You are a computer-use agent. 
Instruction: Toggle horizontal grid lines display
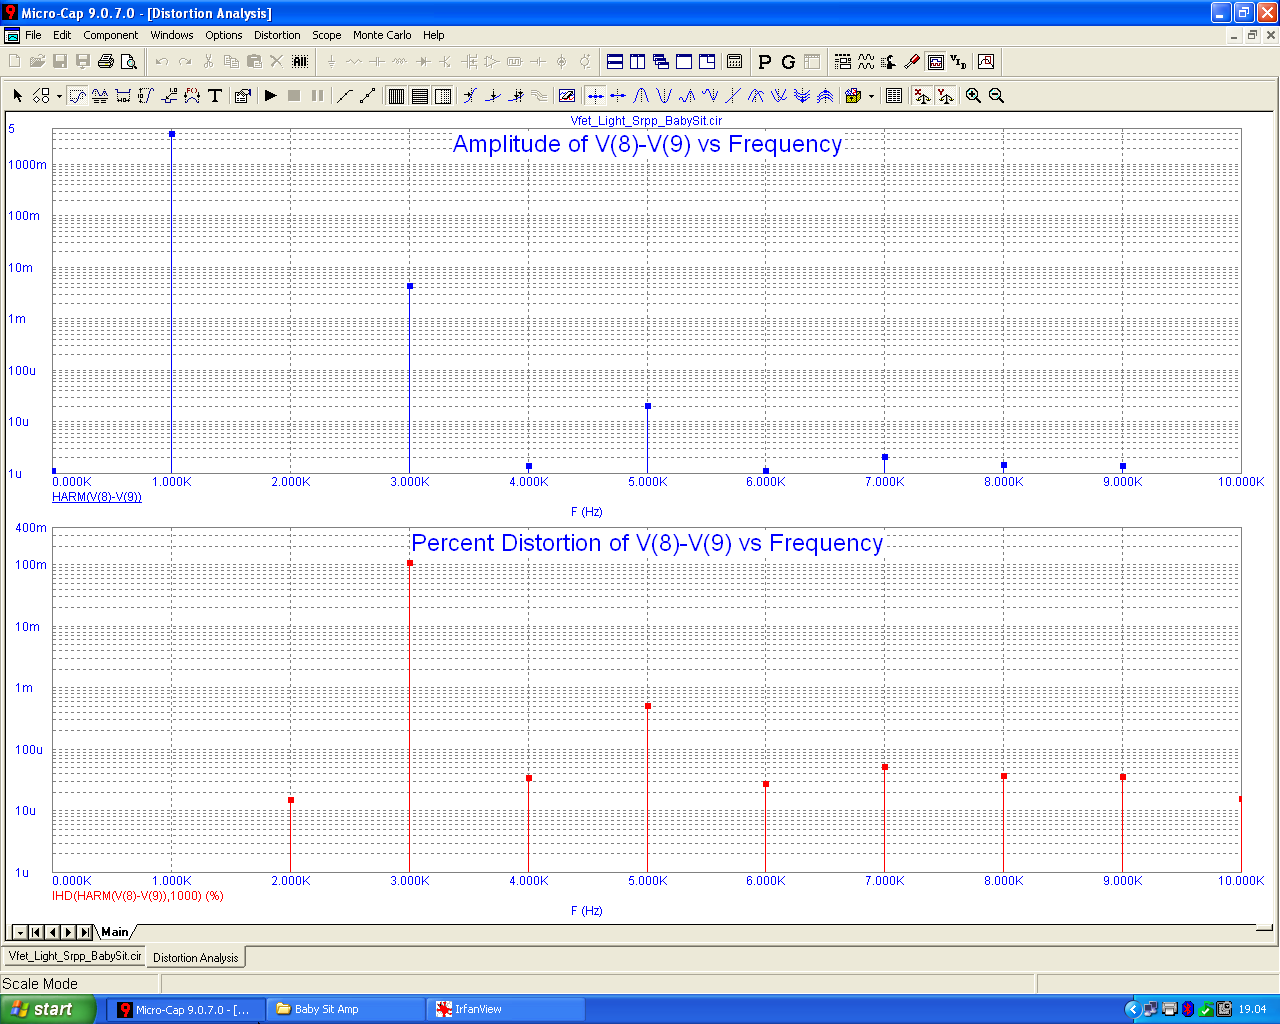[420, 96]
